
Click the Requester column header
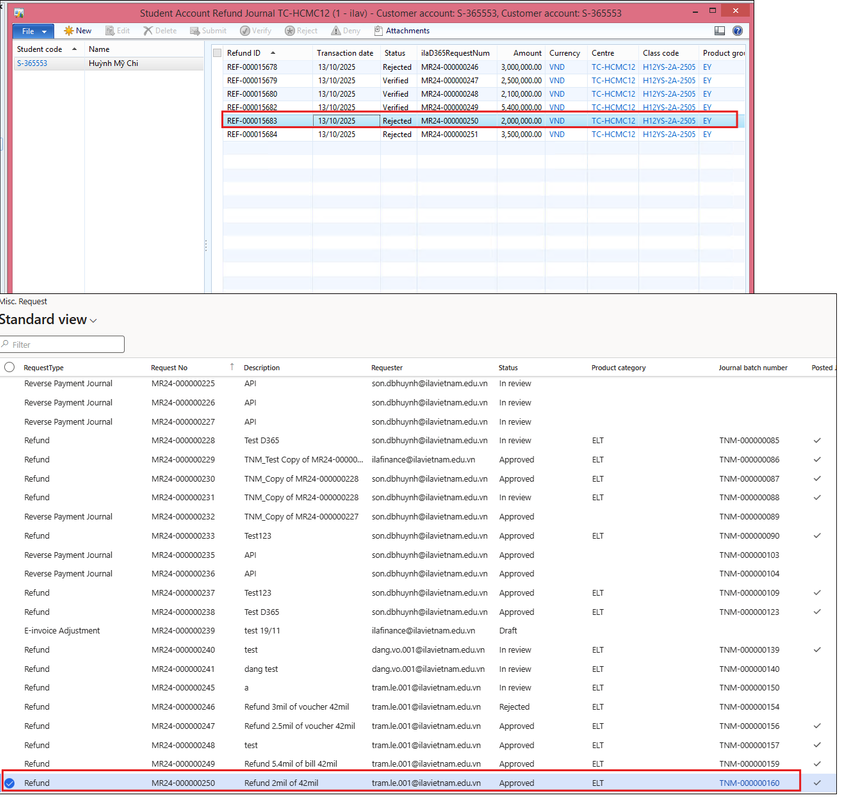386,368
